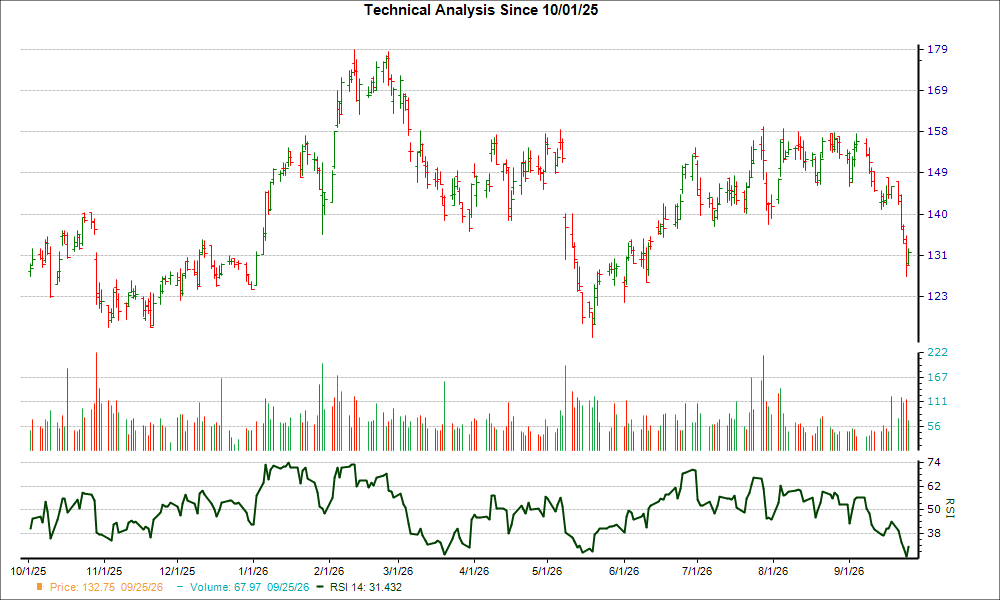
Task: Click the 4/1/26 date label
Action: coord(473,571)
